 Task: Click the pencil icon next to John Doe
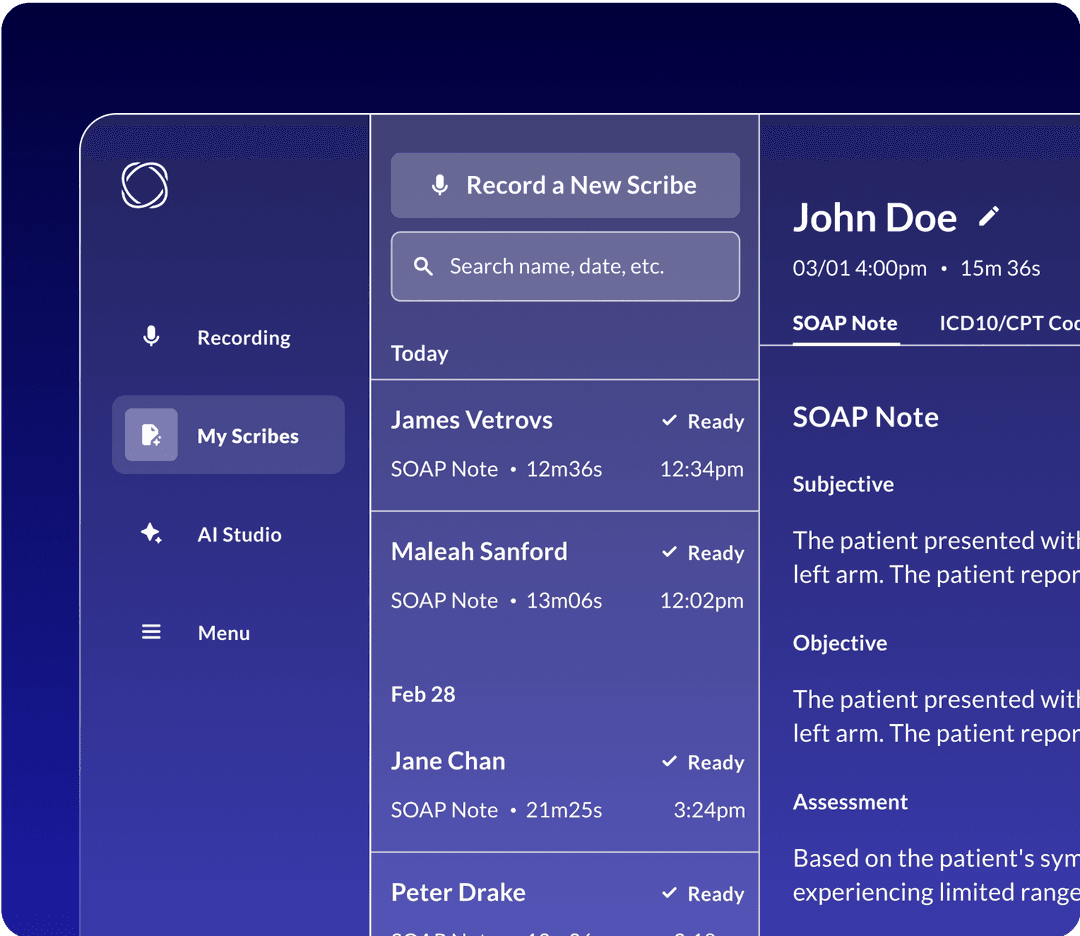pyautogui.click(x=990, y=214)
